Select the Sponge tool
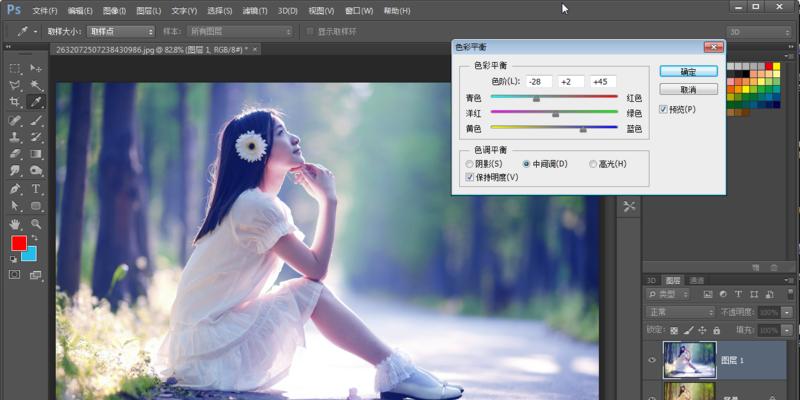The height and width of the screenshot is (400, 800). tap(36, 170)
